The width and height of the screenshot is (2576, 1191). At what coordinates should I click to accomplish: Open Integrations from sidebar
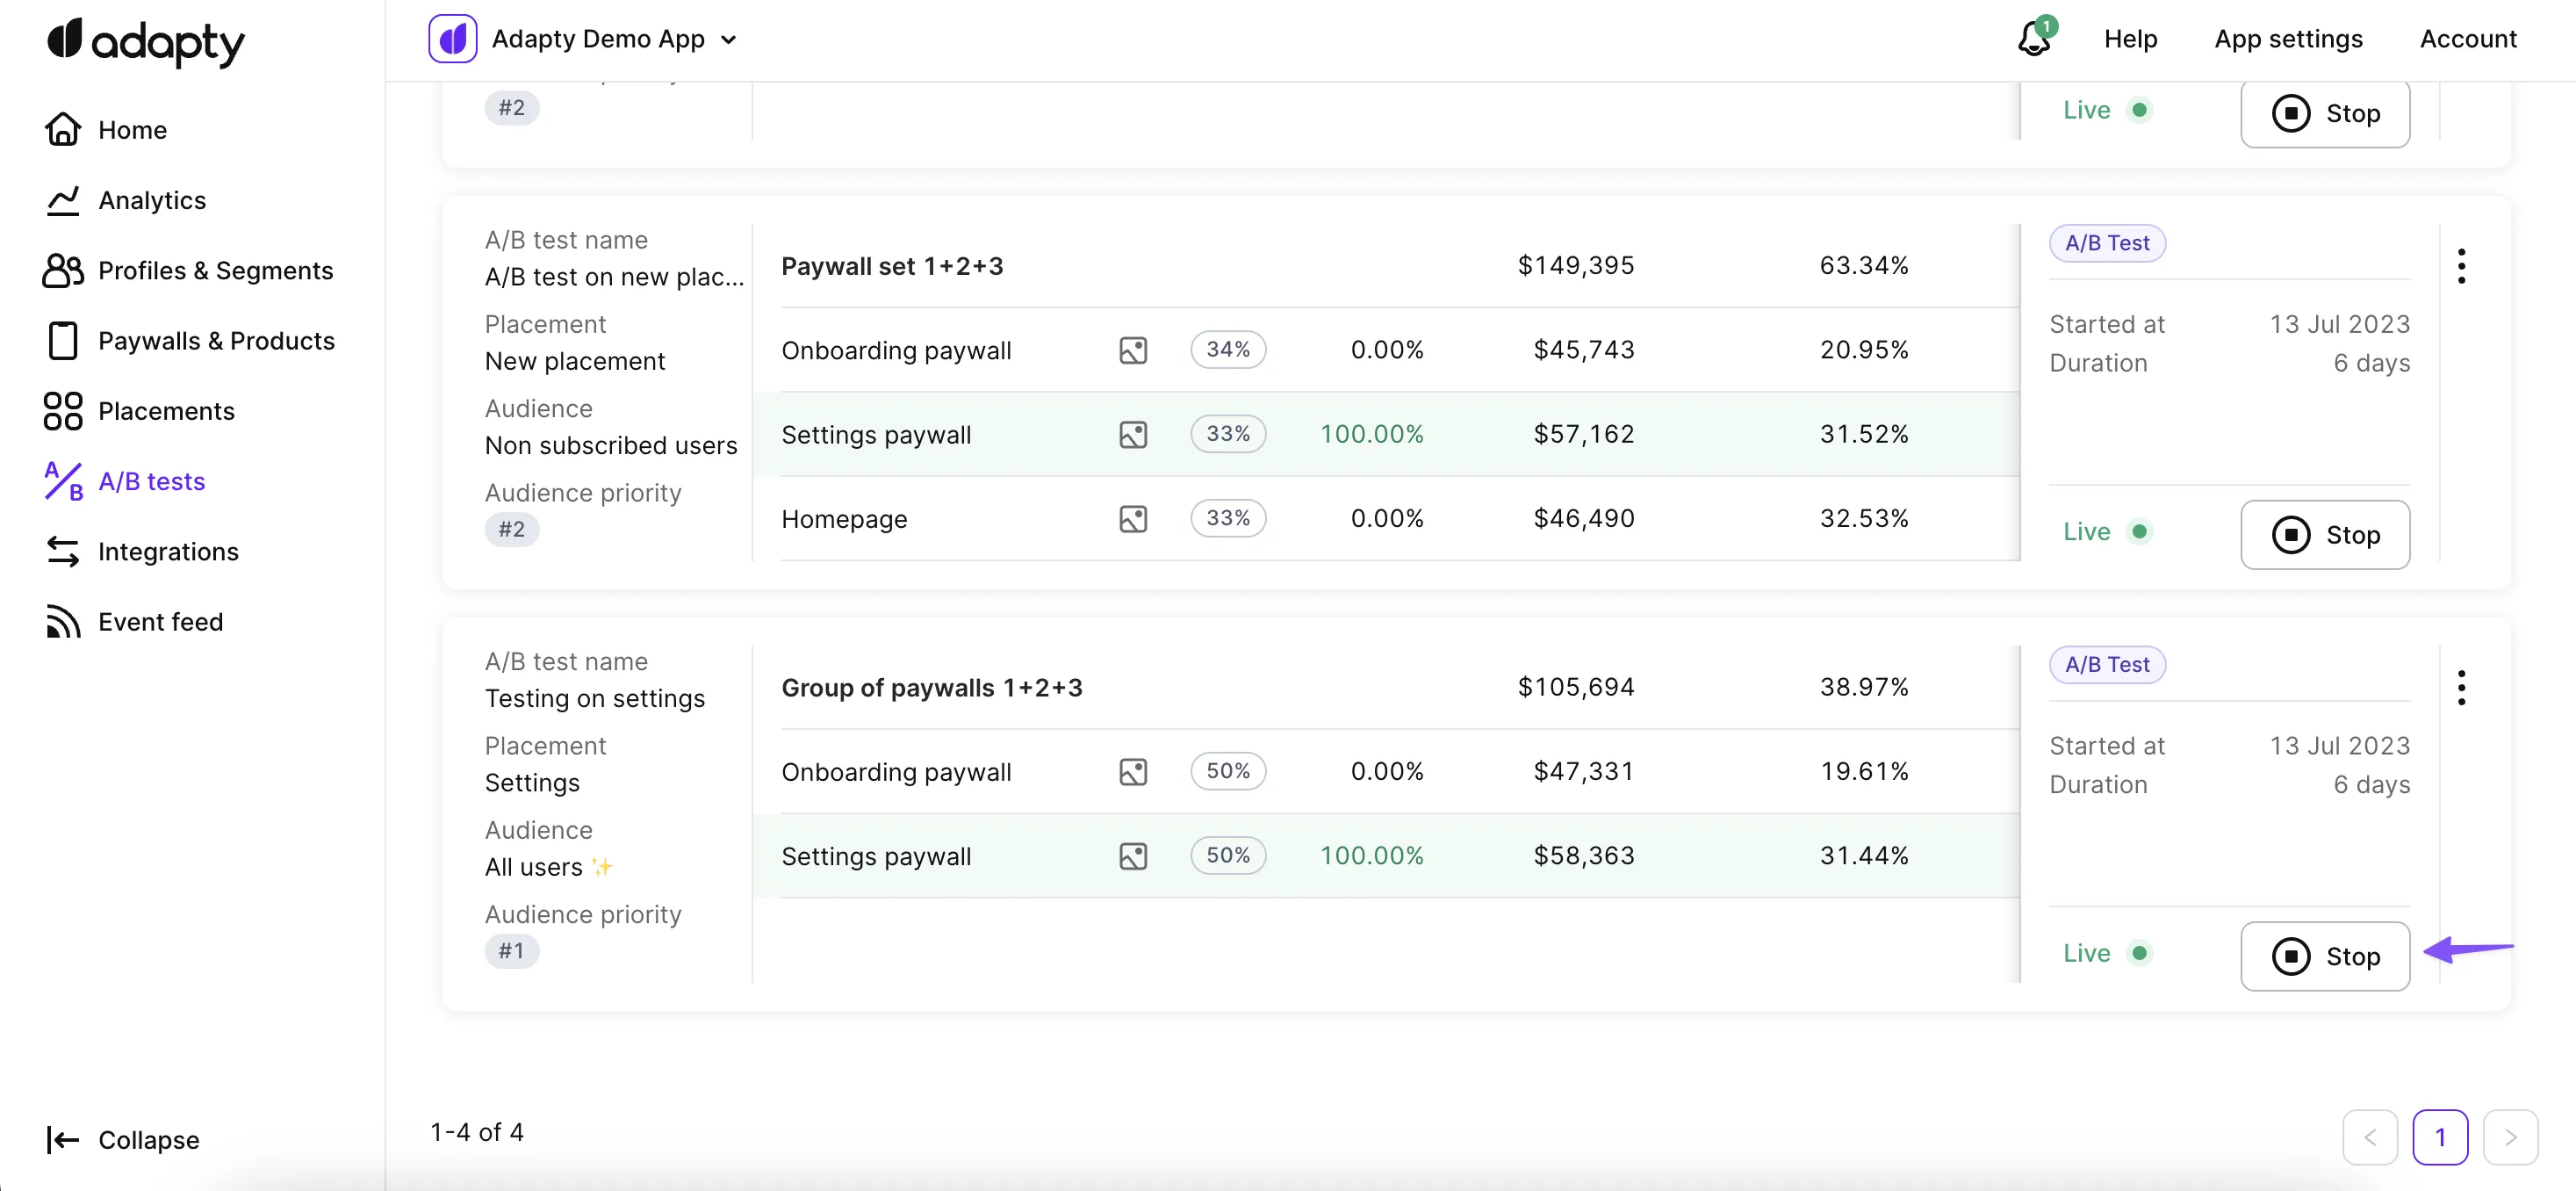point(168,552)
